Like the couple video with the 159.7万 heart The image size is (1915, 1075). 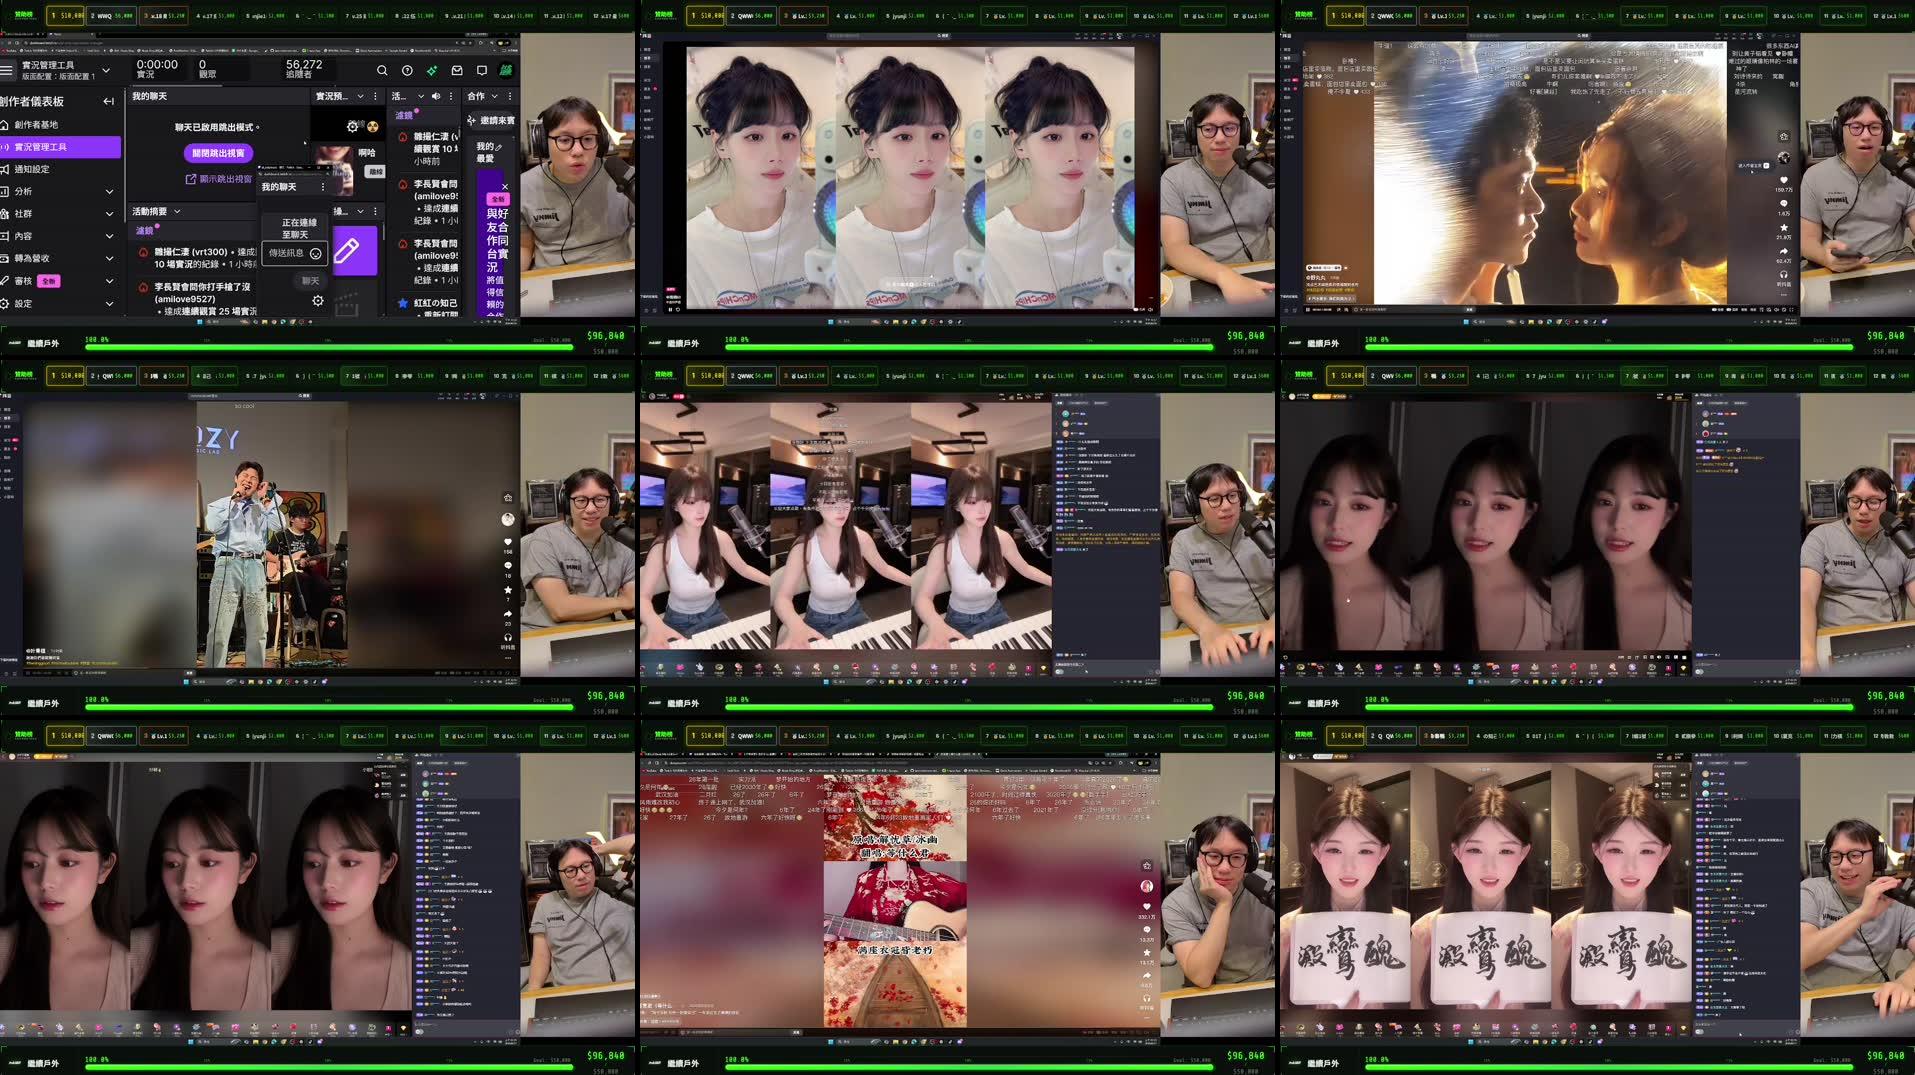1783,181
